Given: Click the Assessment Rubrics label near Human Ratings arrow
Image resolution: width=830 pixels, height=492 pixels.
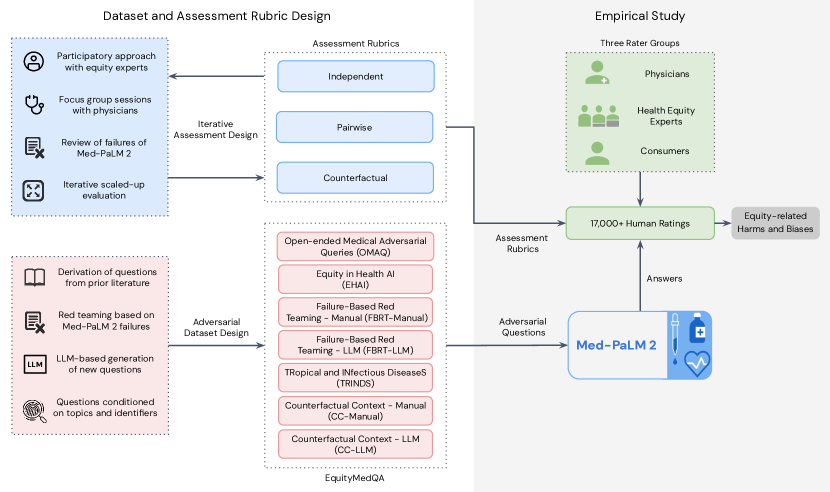Looking at the screenshot, I should point(522,243).
